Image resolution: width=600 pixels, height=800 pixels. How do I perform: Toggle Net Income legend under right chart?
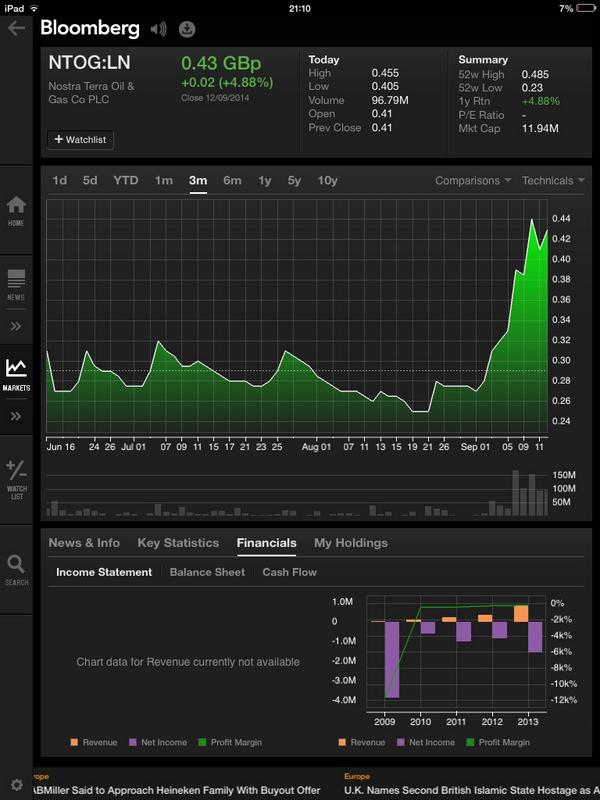tap(426, 742)
